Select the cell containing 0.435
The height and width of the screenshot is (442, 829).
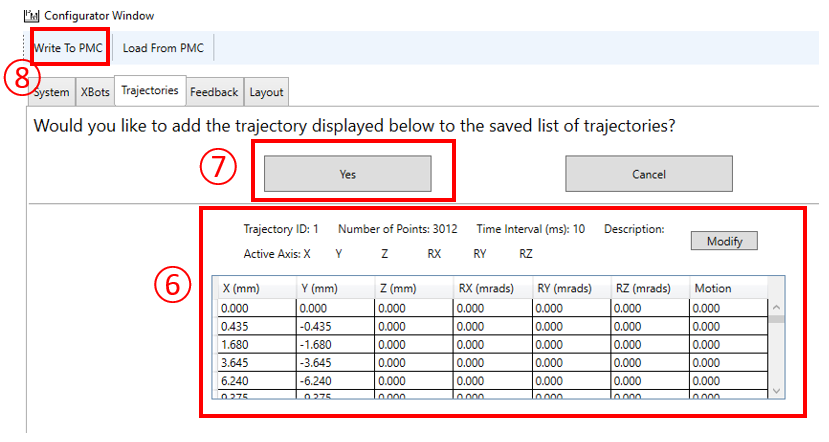pos(256,326)
